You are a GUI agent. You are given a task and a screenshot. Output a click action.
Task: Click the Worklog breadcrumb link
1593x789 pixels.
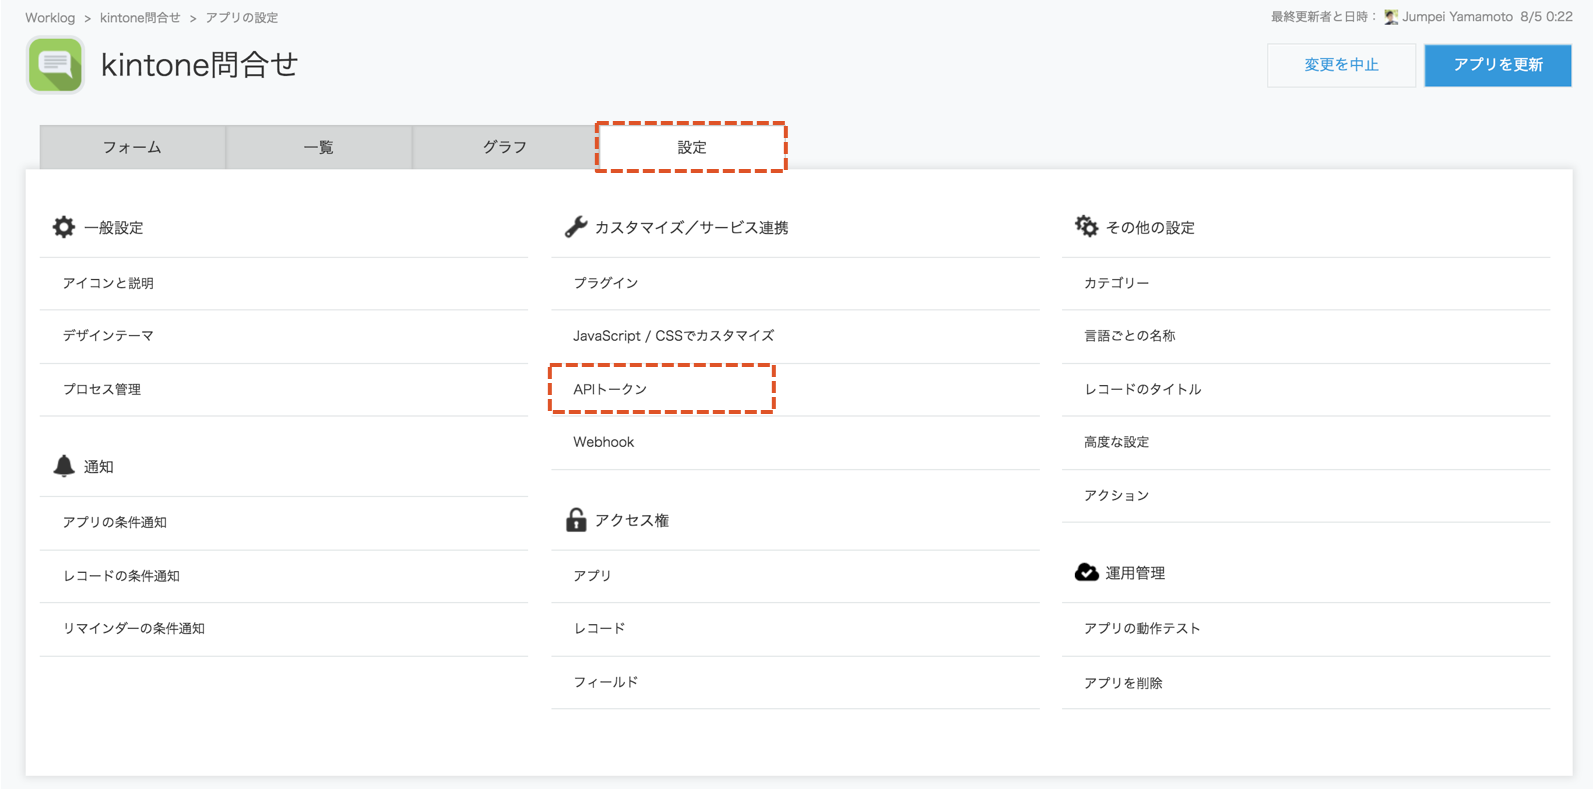coord(50,18)
